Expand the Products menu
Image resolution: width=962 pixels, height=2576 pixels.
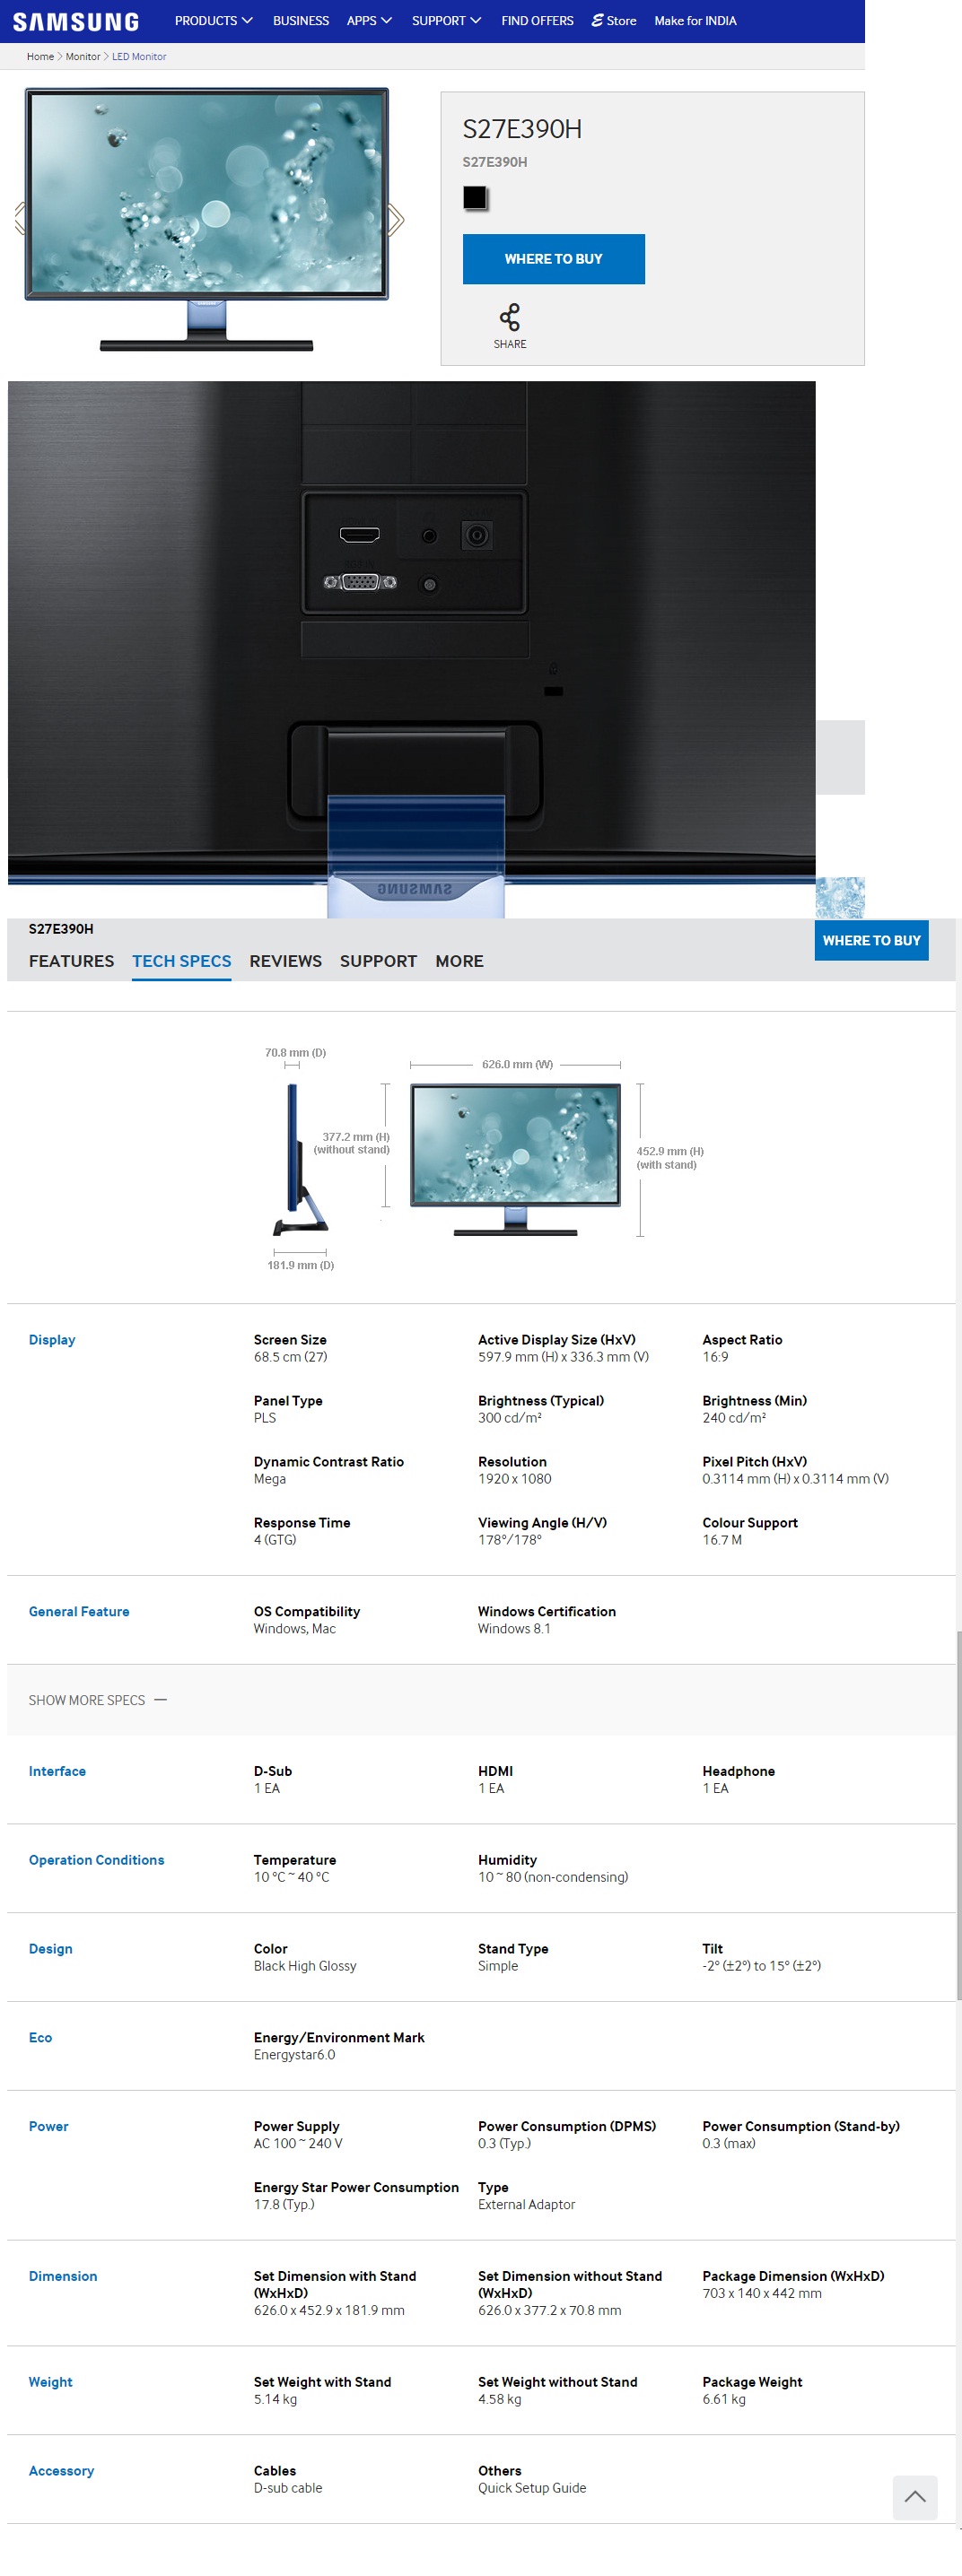click(x=213, y=21)
